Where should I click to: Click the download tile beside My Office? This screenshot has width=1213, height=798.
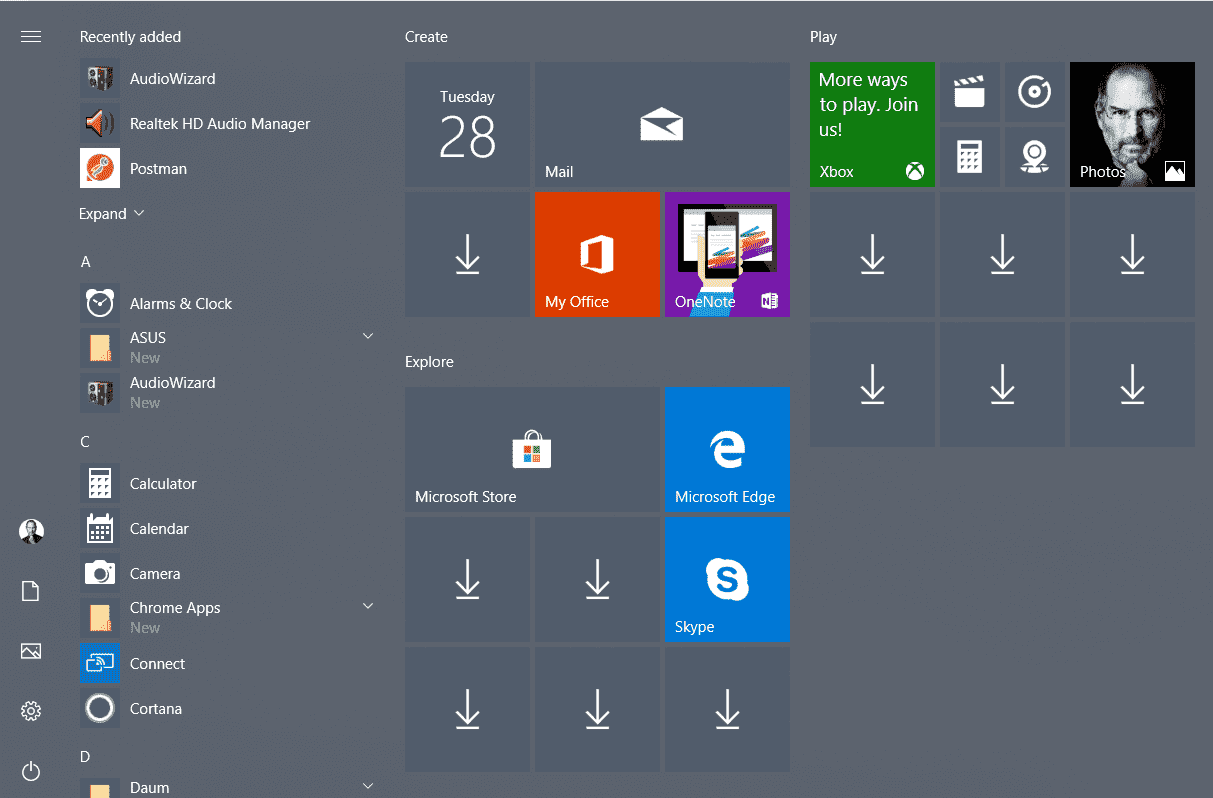[x=467, y=254]
